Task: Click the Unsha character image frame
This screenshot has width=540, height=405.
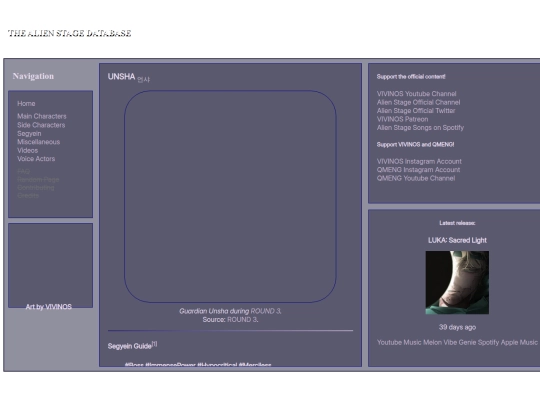Action: [x=230, y=197]
